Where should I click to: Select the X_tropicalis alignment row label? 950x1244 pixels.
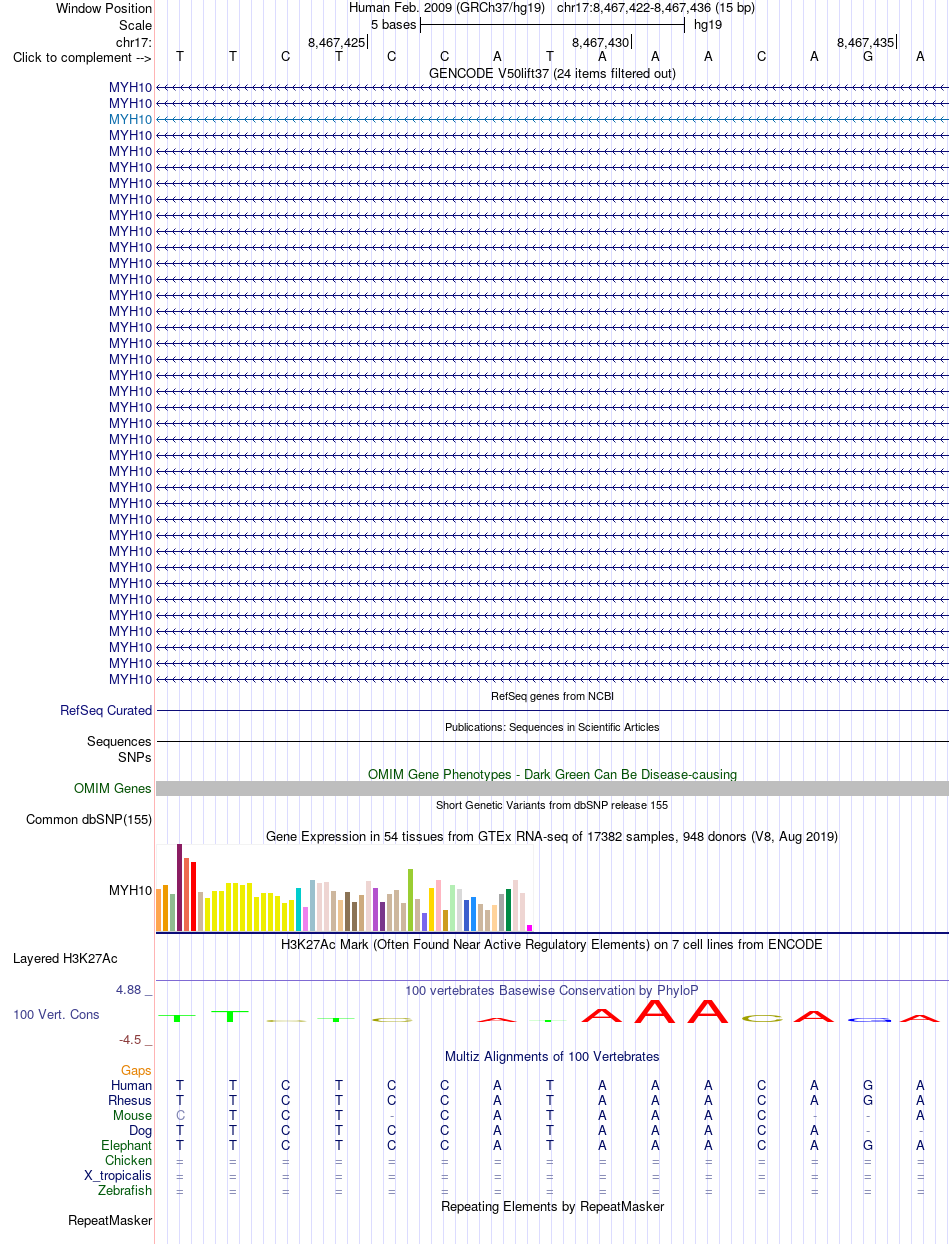pyautogui.click(x=118, y=1176)
